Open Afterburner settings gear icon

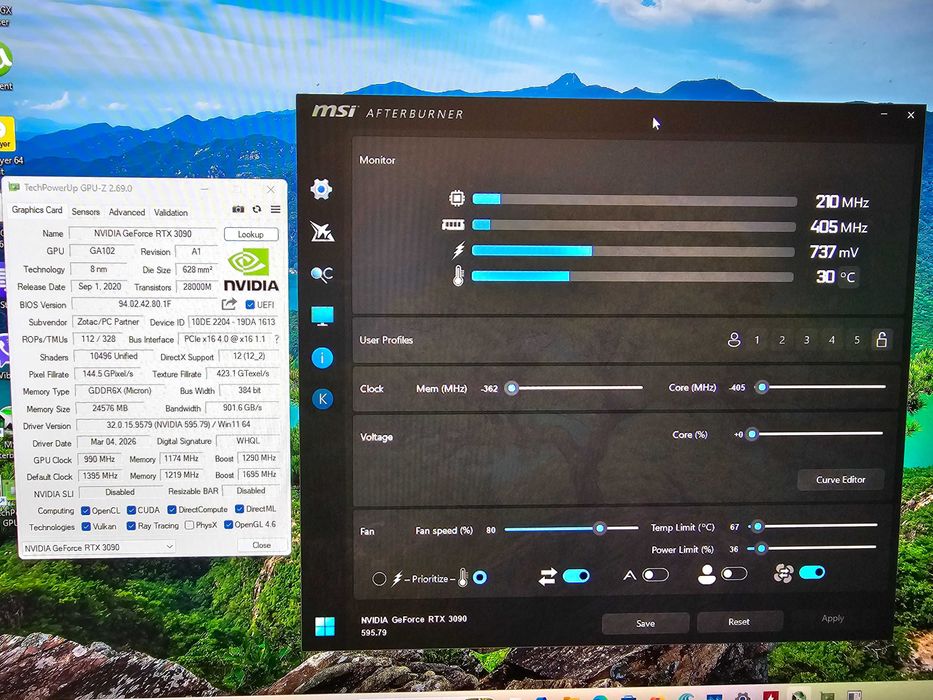[321, 189]
